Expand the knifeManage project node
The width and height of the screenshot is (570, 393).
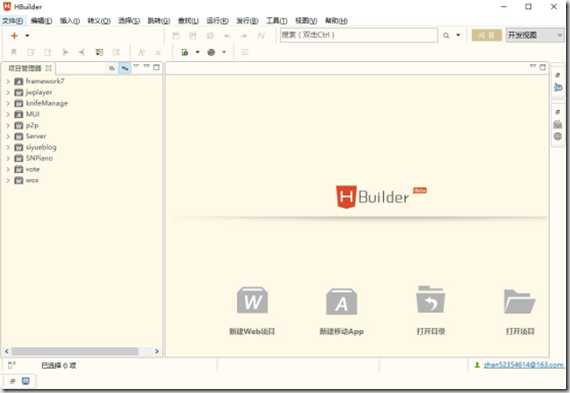click(8, 103)
